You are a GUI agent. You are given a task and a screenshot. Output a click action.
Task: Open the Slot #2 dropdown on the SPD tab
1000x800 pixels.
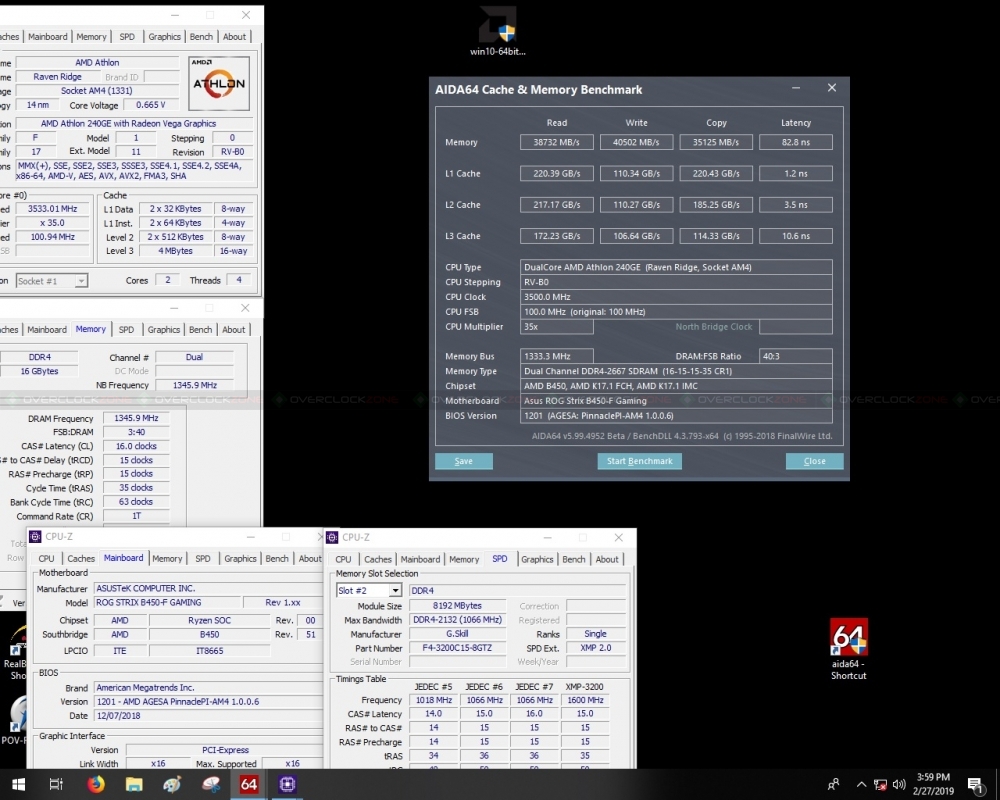pyautogui.click(x=394, y=590)
